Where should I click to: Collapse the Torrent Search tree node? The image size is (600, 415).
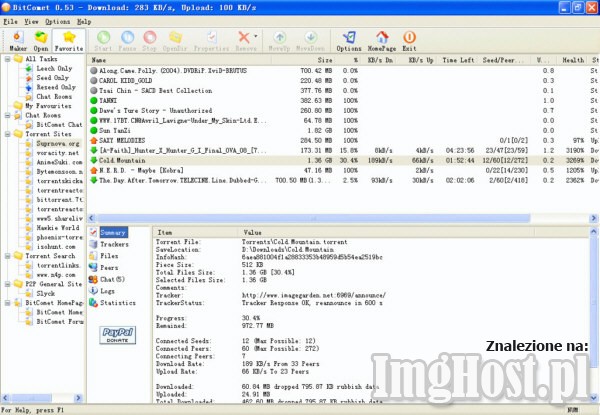[x=7, y=256]
